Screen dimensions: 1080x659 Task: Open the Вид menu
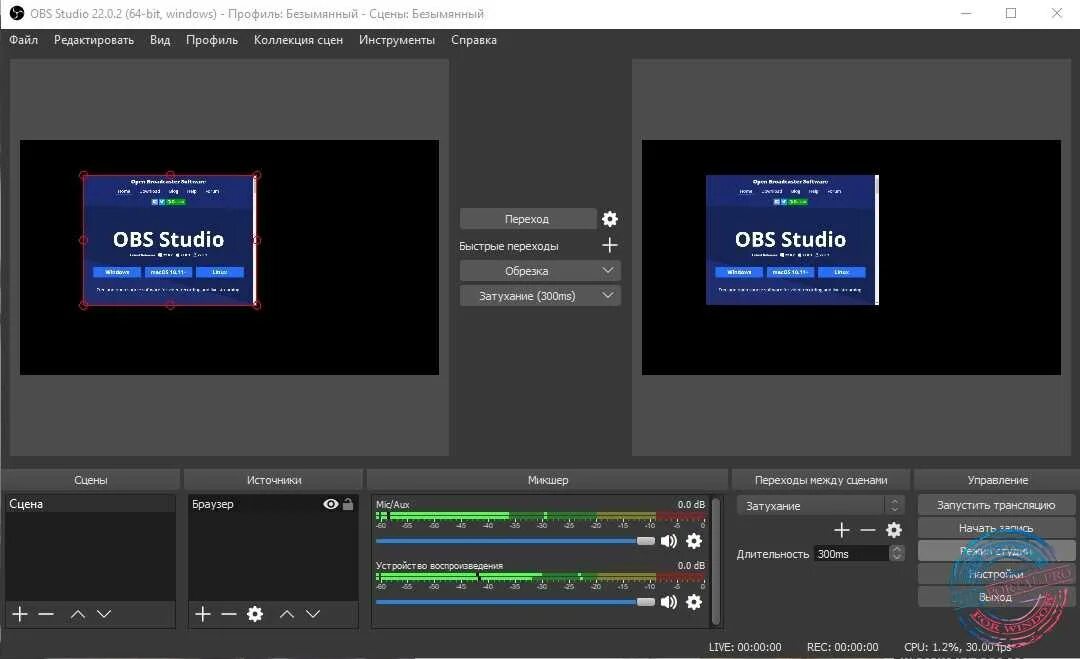click(x=160, y=40)
